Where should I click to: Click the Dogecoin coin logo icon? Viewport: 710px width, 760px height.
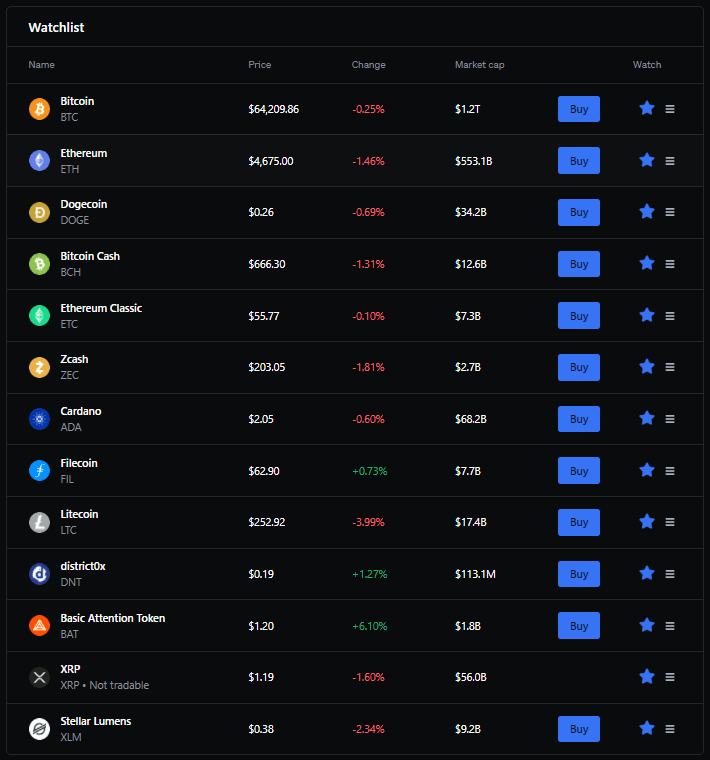[x=39, y=212]
